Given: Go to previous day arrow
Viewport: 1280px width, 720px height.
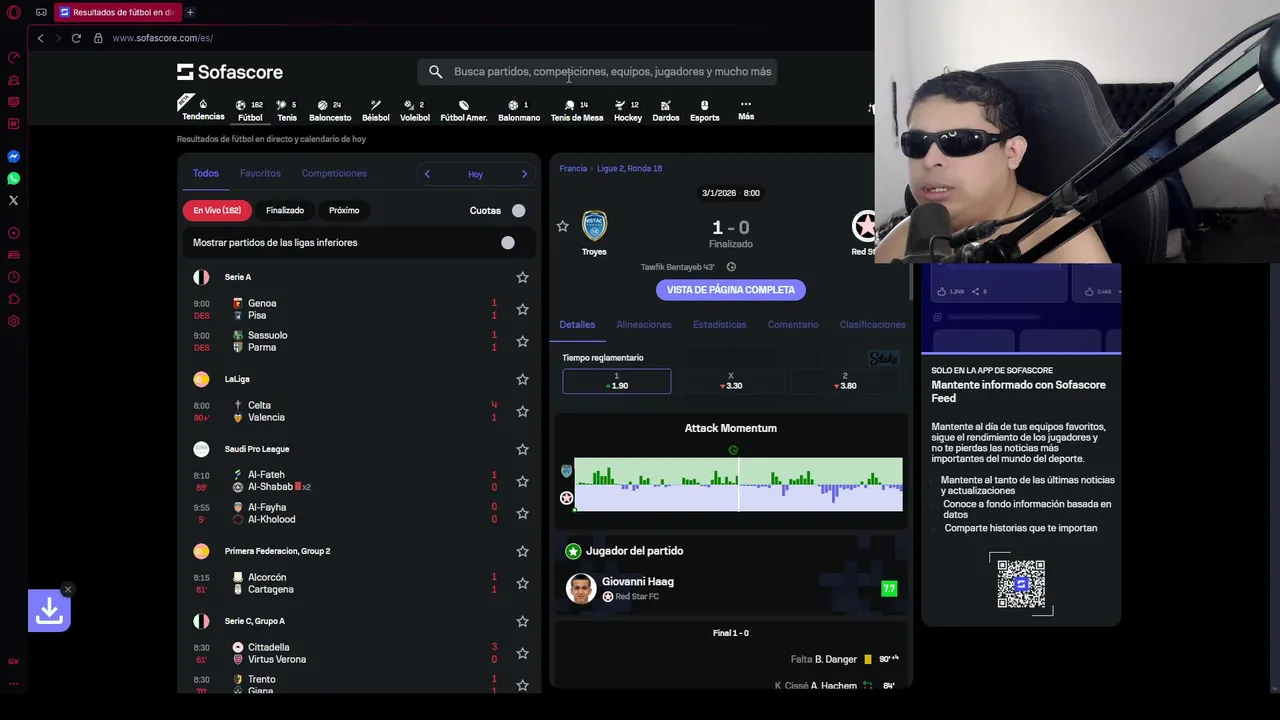Looking at the screenshot, I should 427,174.
